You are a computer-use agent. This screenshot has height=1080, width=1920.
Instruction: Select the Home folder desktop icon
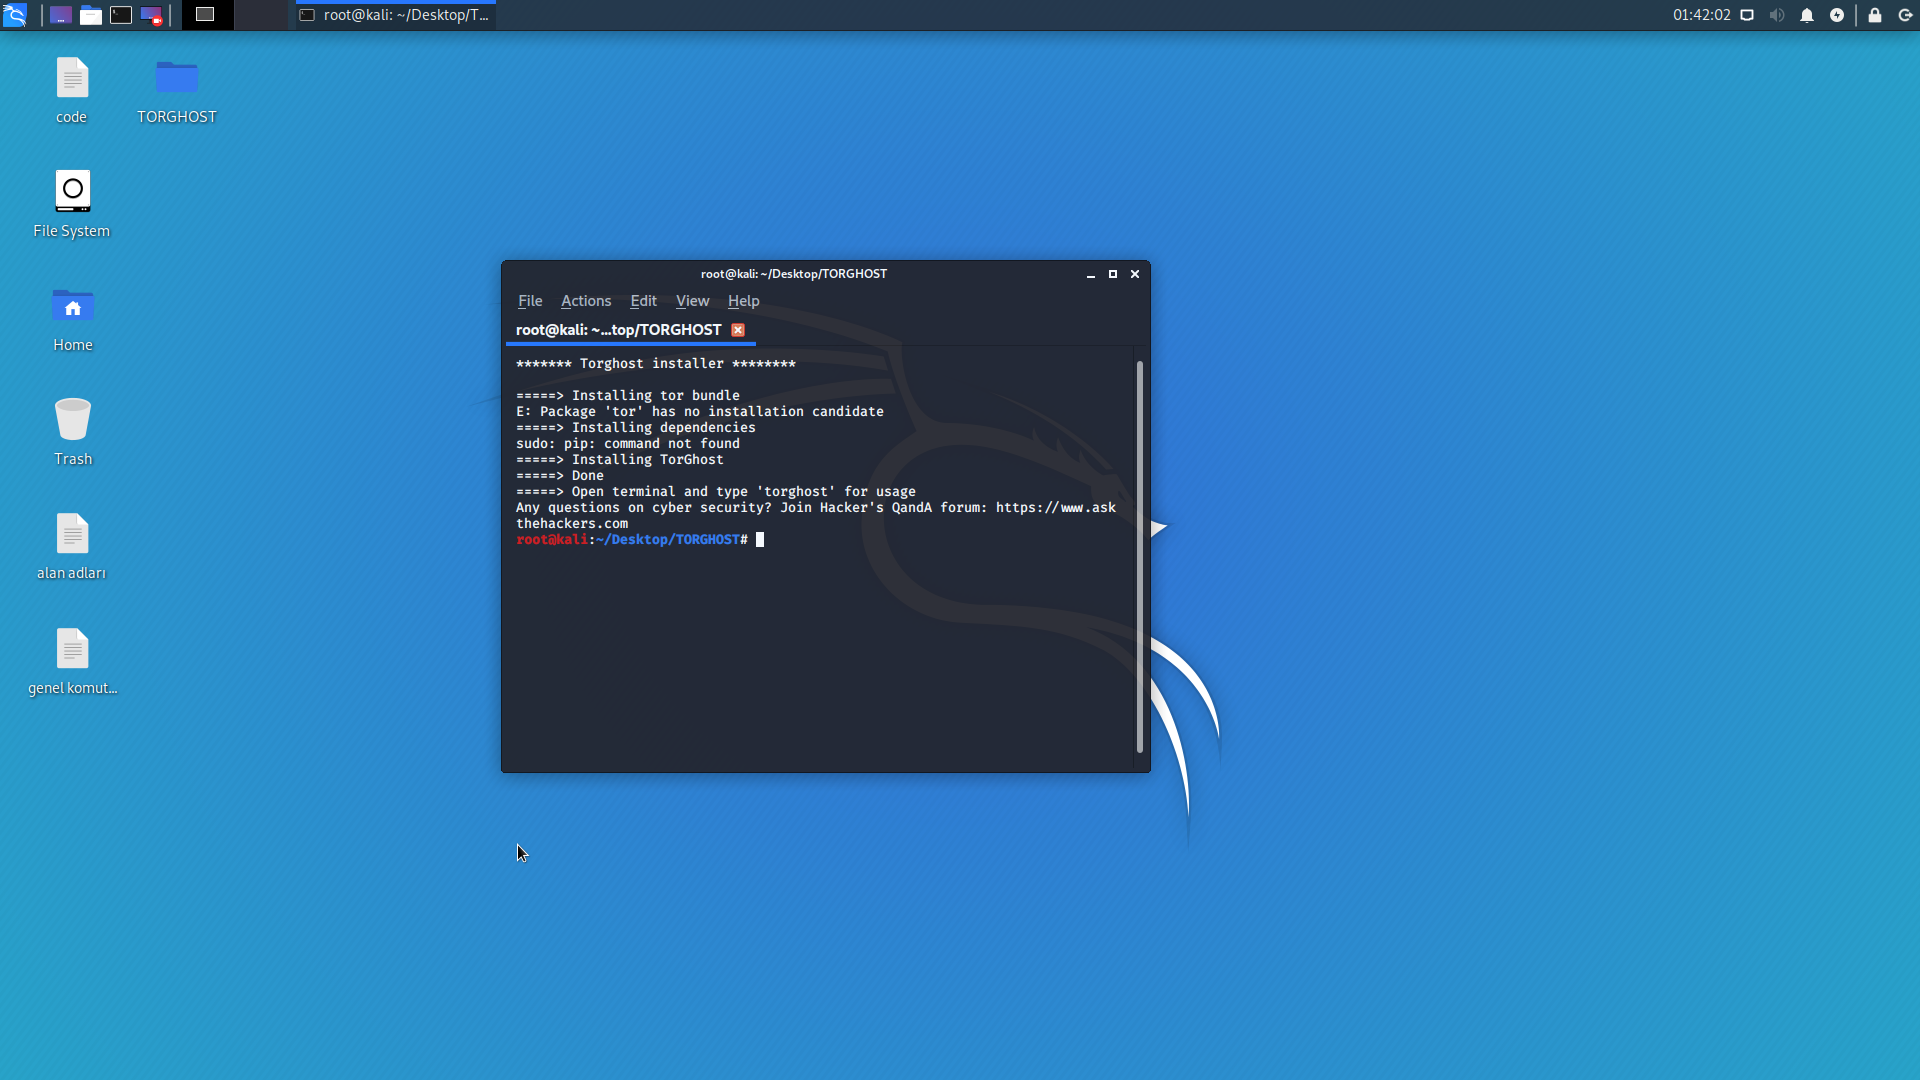point(72,319)
